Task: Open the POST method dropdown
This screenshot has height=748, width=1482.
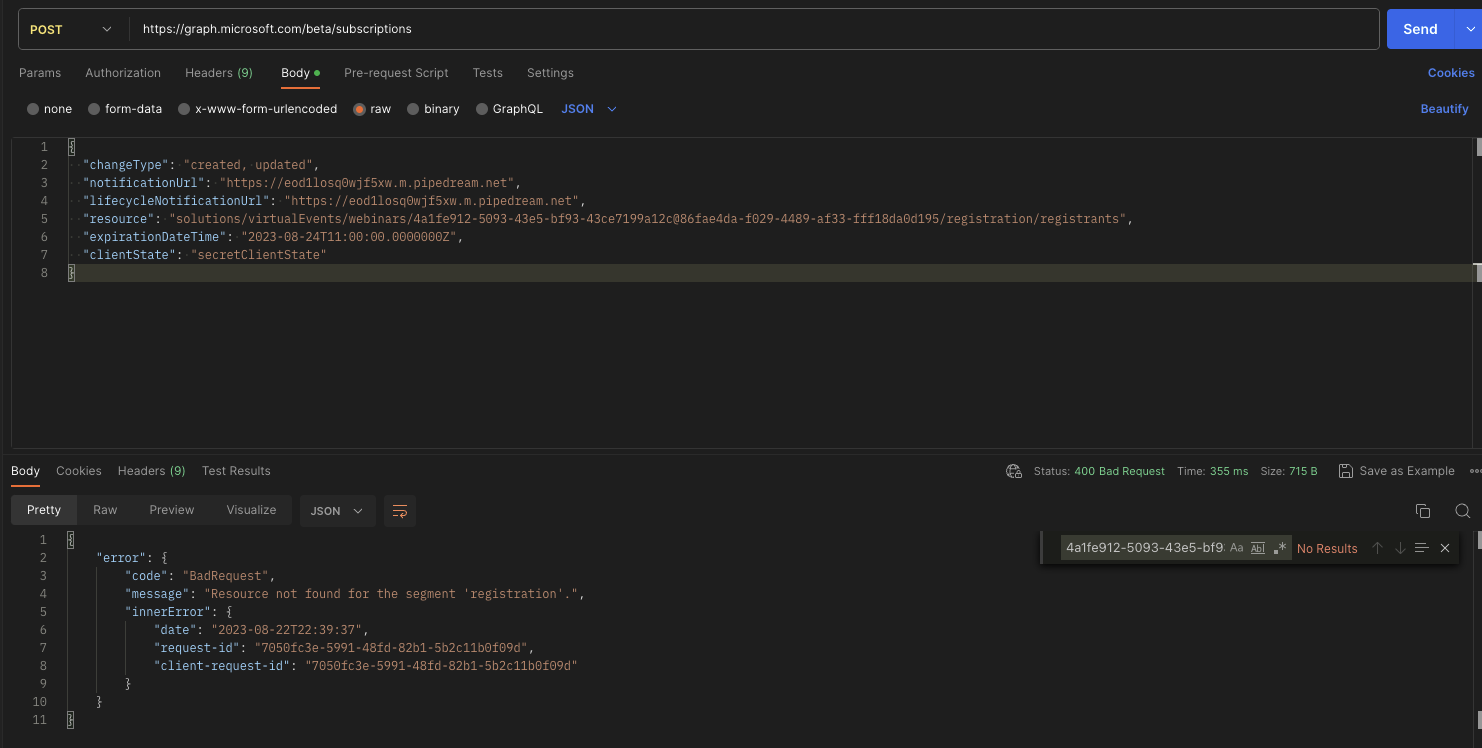Action: point(73,29)
